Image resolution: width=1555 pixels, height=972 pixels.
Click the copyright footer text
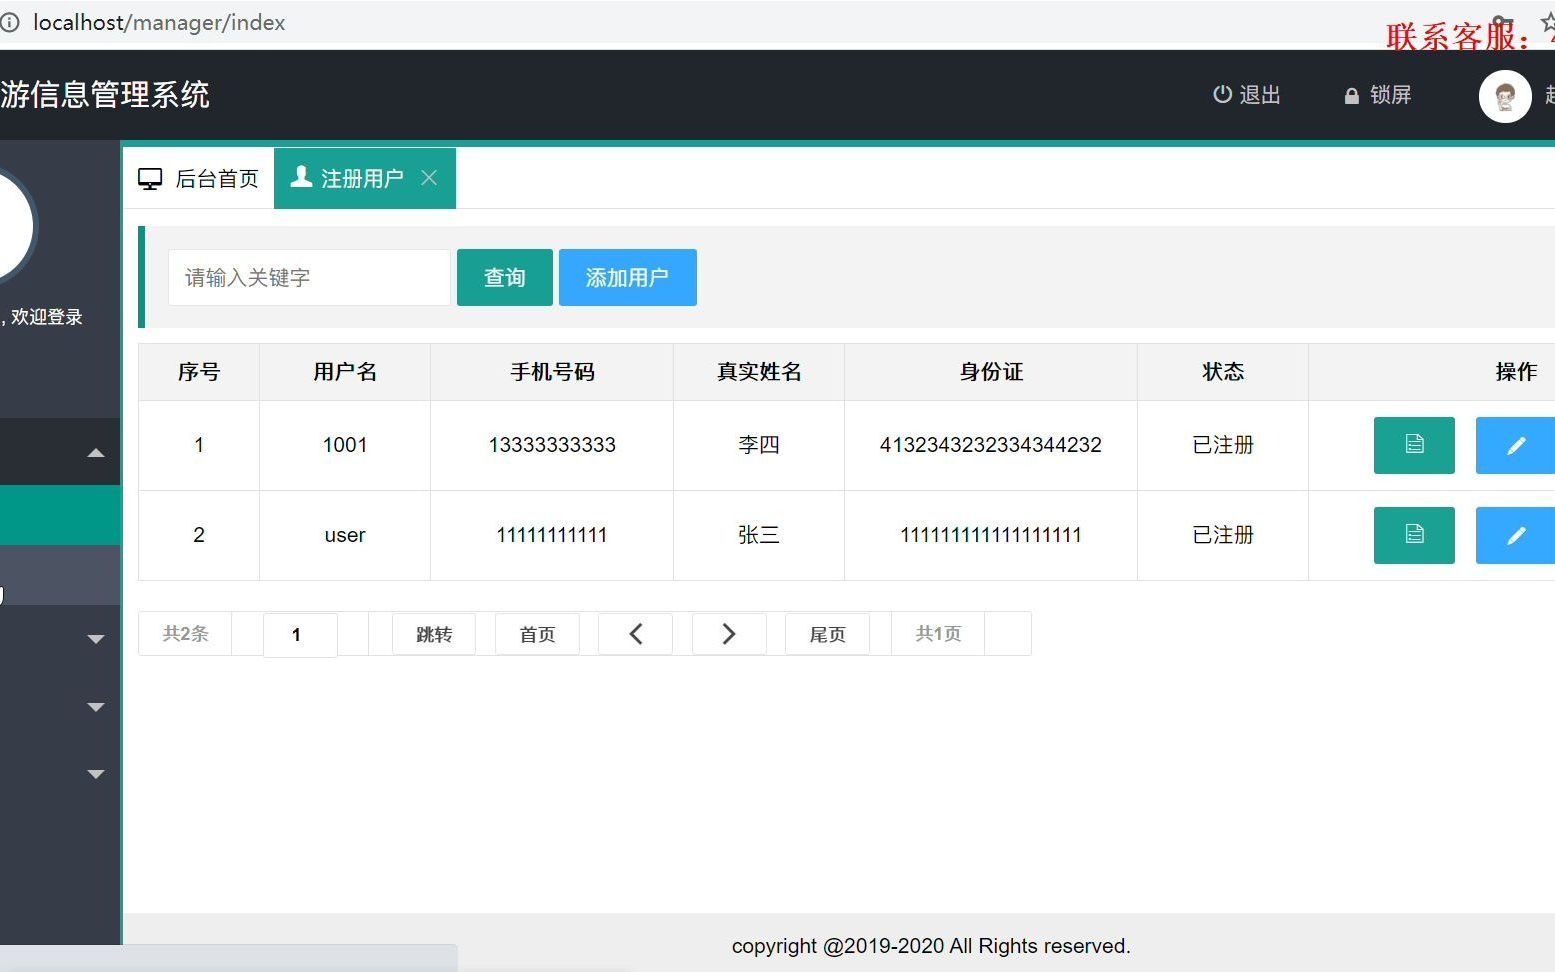[x=931, y=946]
